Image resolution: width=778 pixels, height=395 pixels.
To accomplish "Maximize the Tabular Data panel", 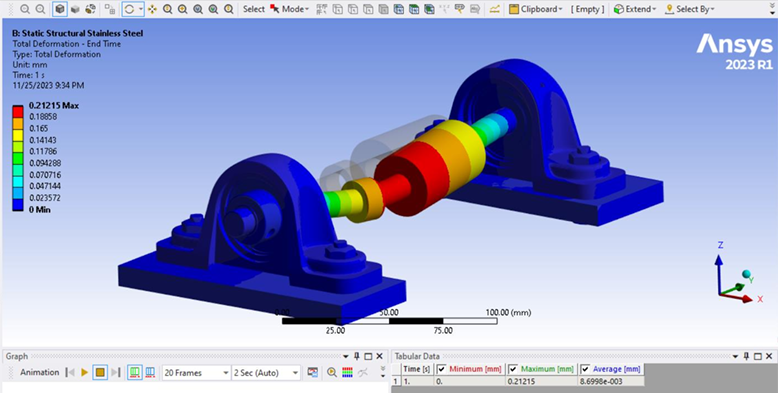I will point(758,356).
